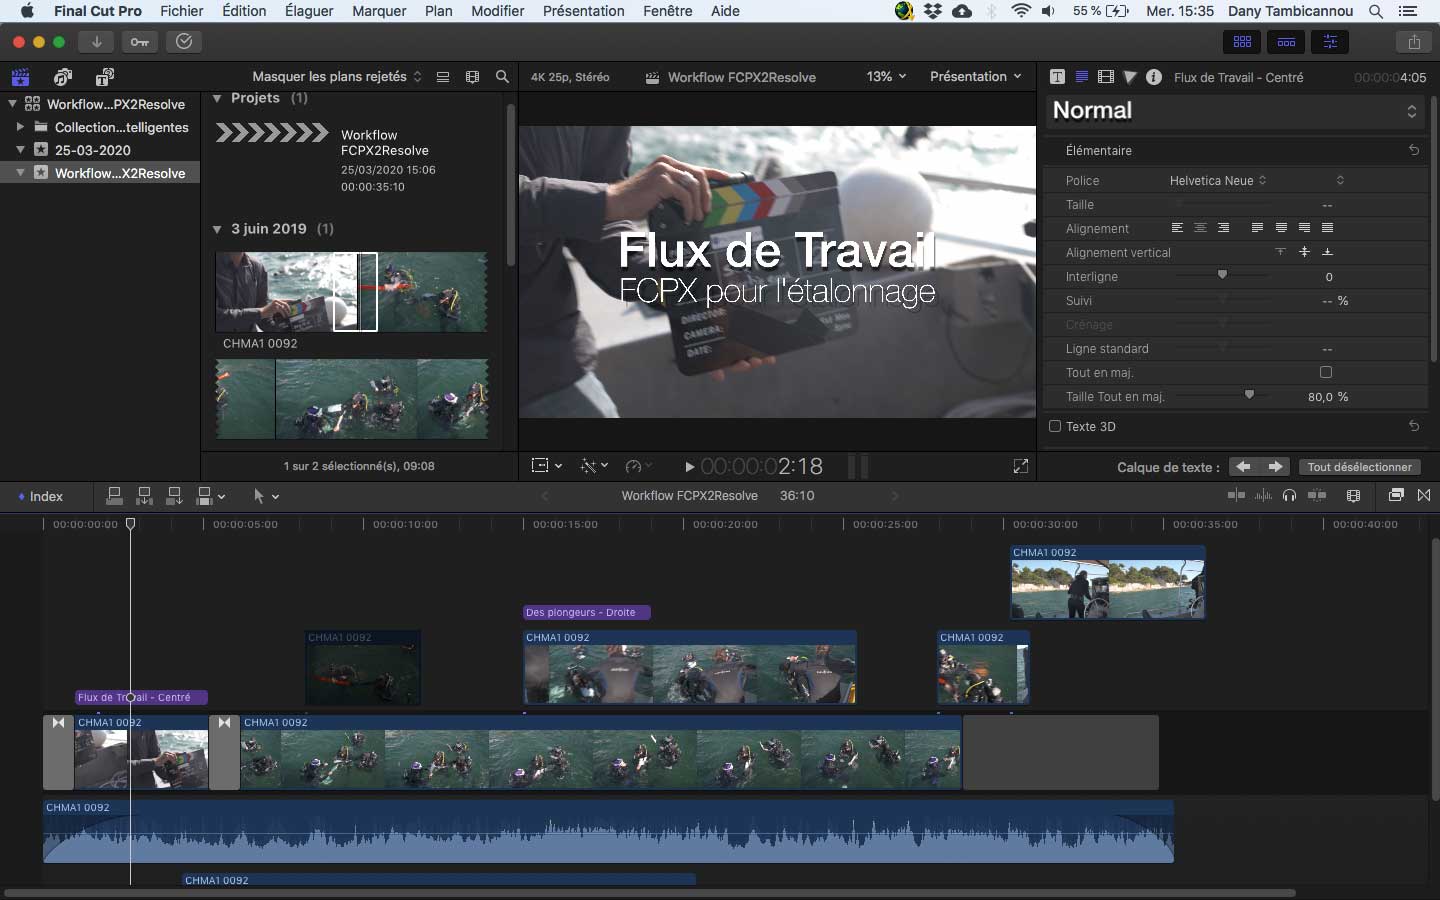Screen dimensions: 1440x900
Task: Open the Élaguer menu
Action: click(309, 11)
